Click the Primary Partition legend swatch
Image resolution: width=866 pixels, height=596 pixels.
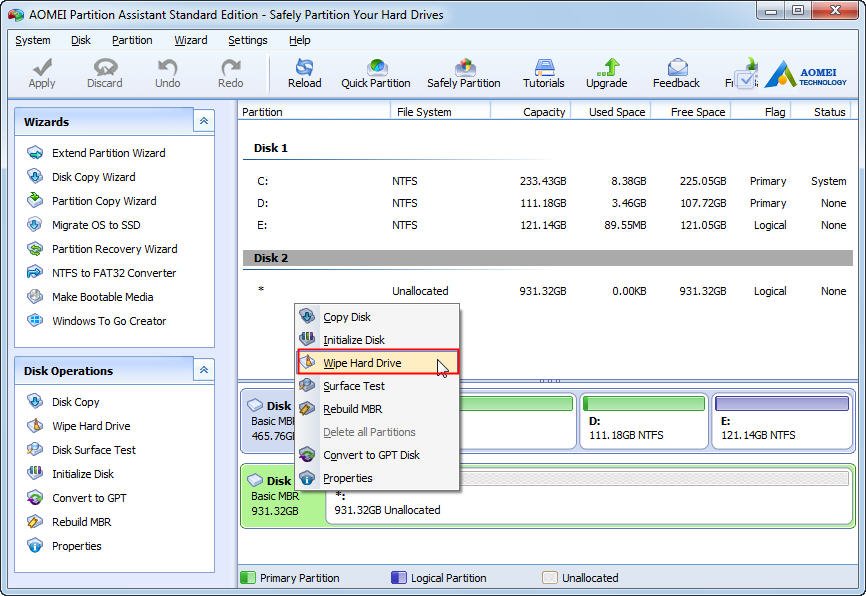point(248,578)
